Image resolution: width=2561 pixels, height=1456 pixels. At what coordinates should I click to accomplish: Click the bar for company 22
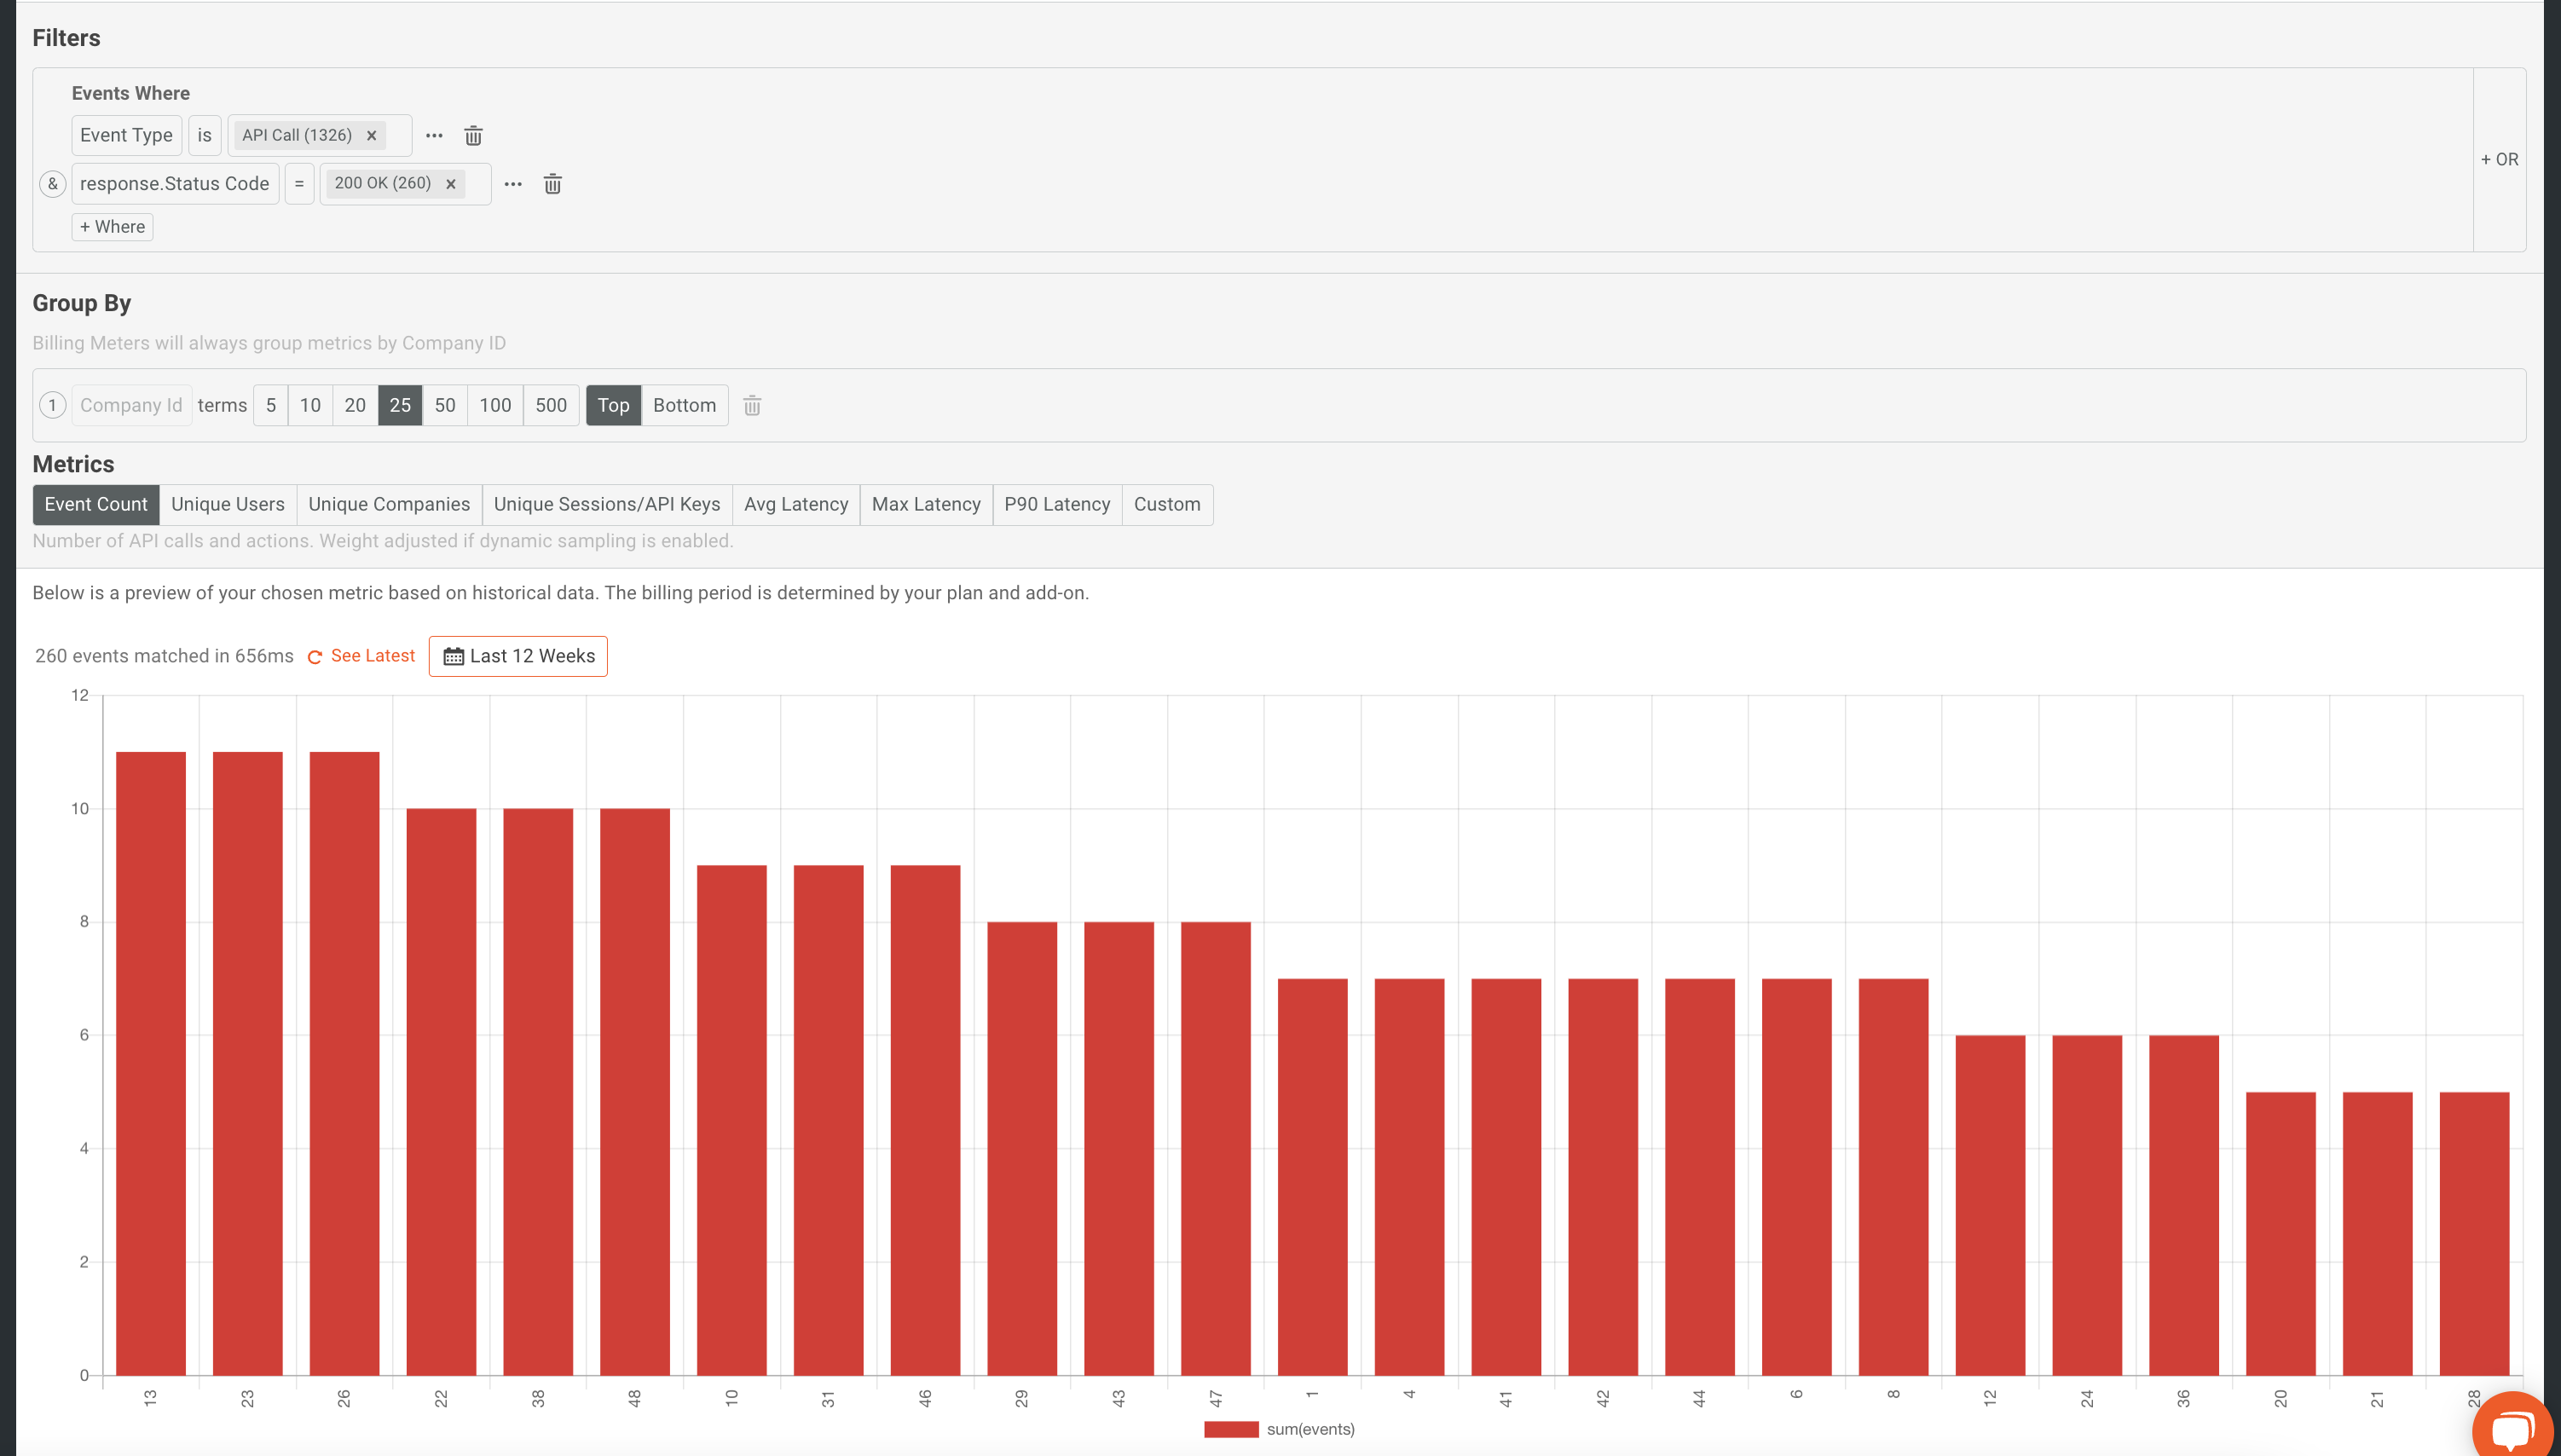pos(441,1092)
